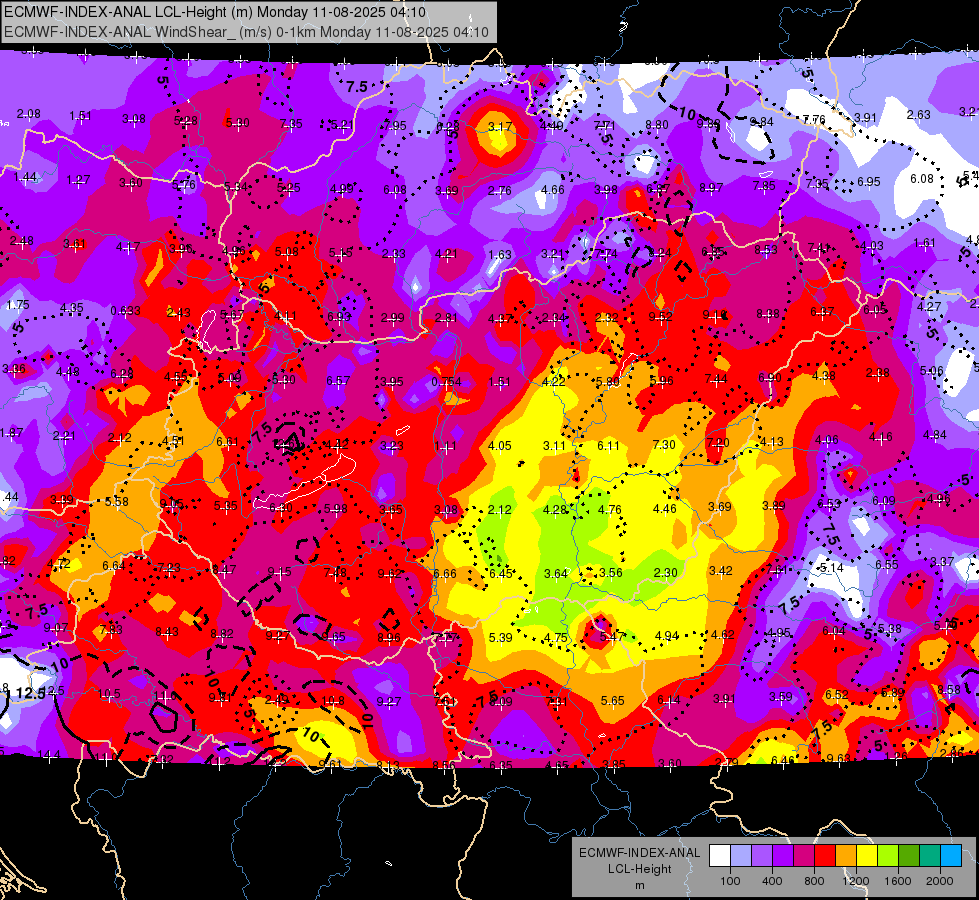This screenshot has height=900, width=979.
Task: Click the 4.46 grid point value
Action: tap(664, 508)
